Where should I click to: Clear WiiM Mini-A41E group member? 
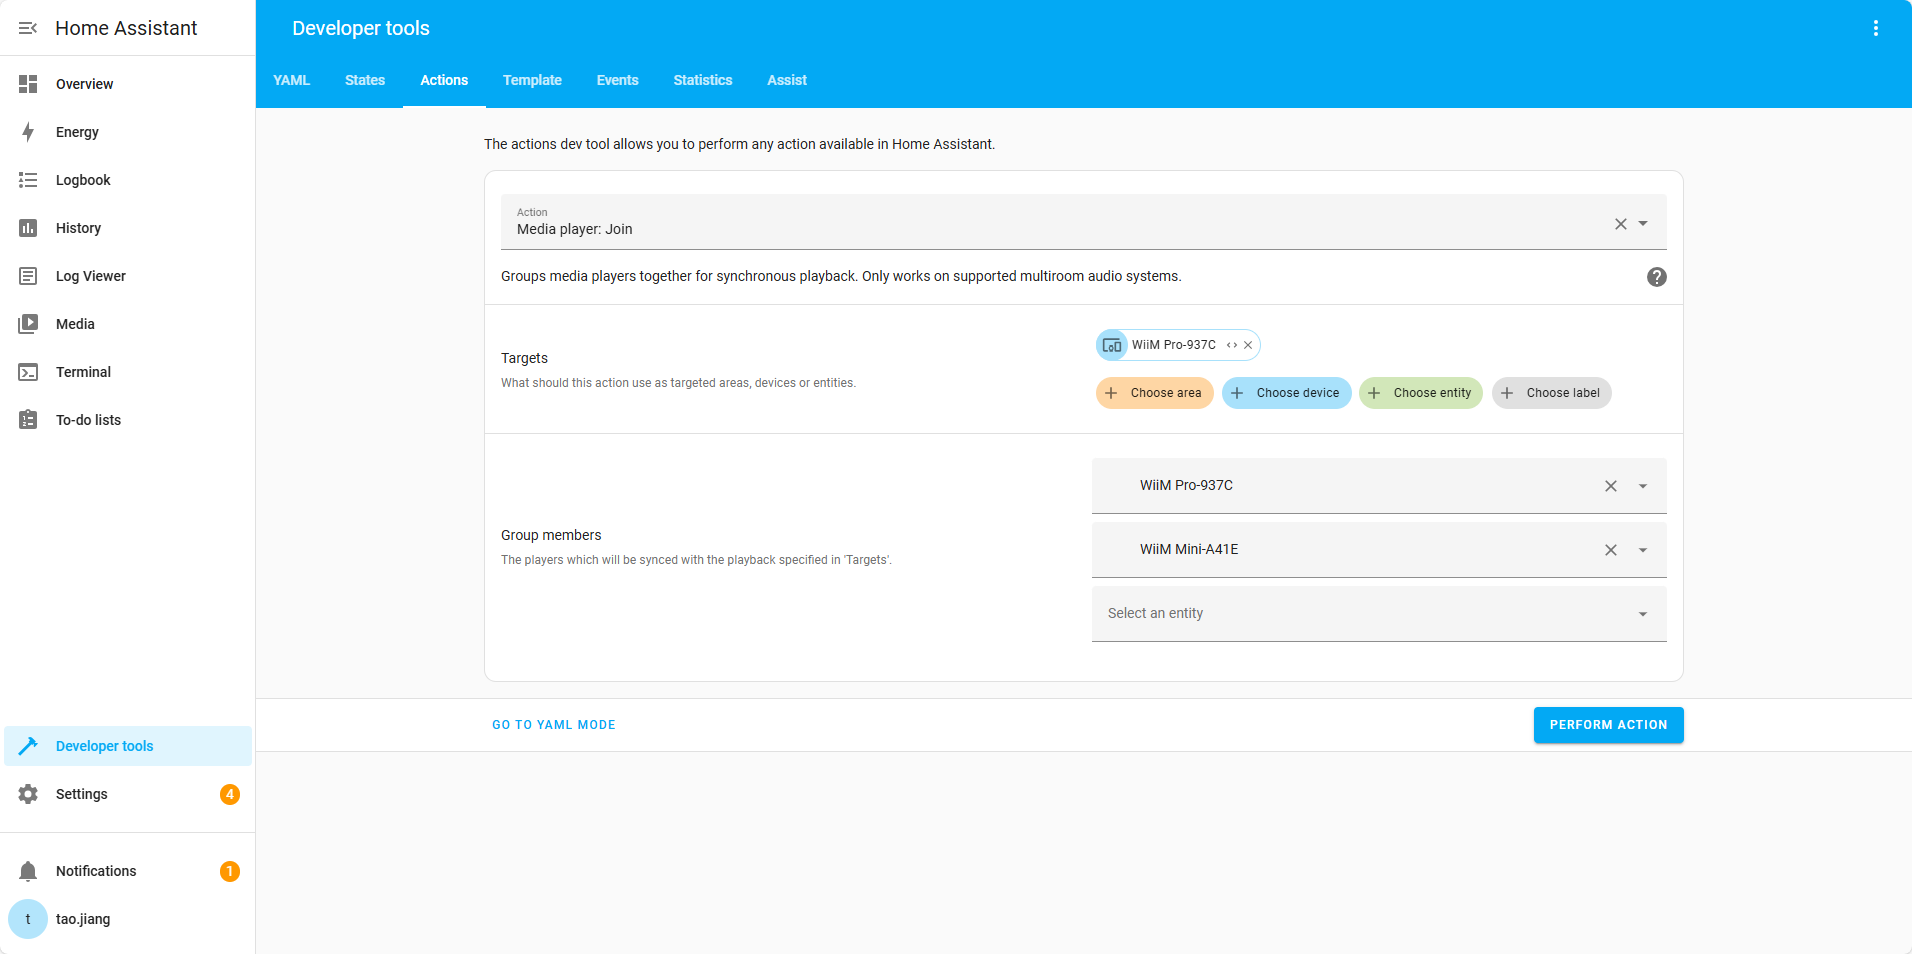pyautogui.click(x=1611, y=550)
